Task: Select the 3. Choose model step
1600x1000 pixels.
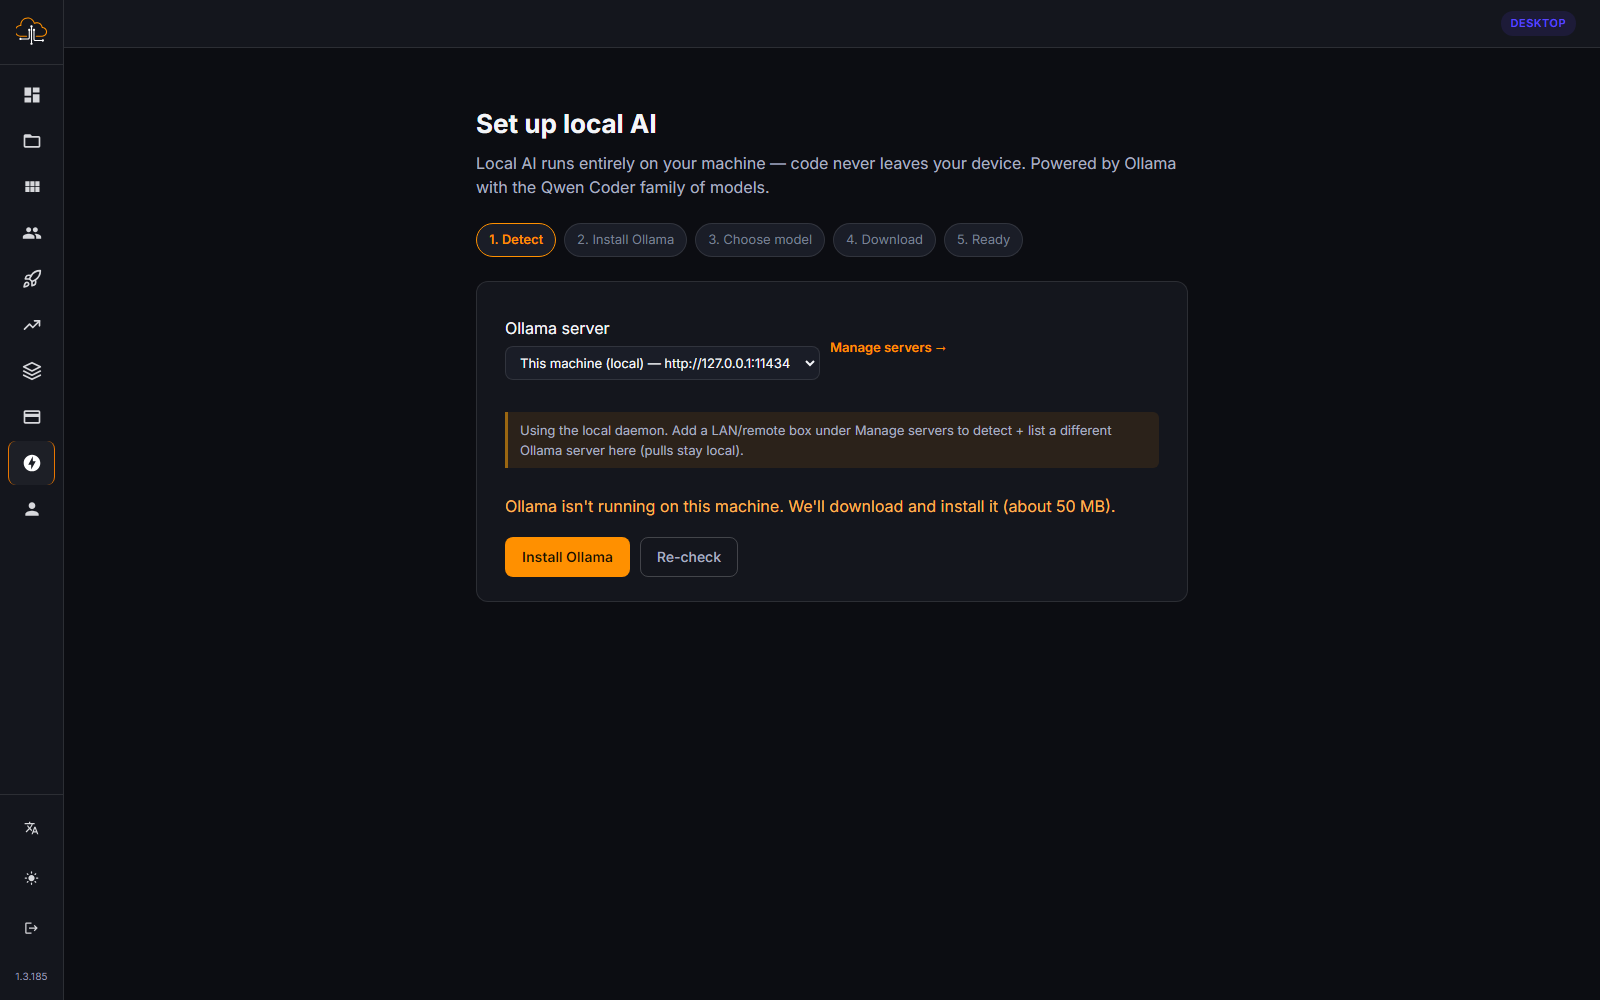Action: pyautogui.click(x=760, y=240)
